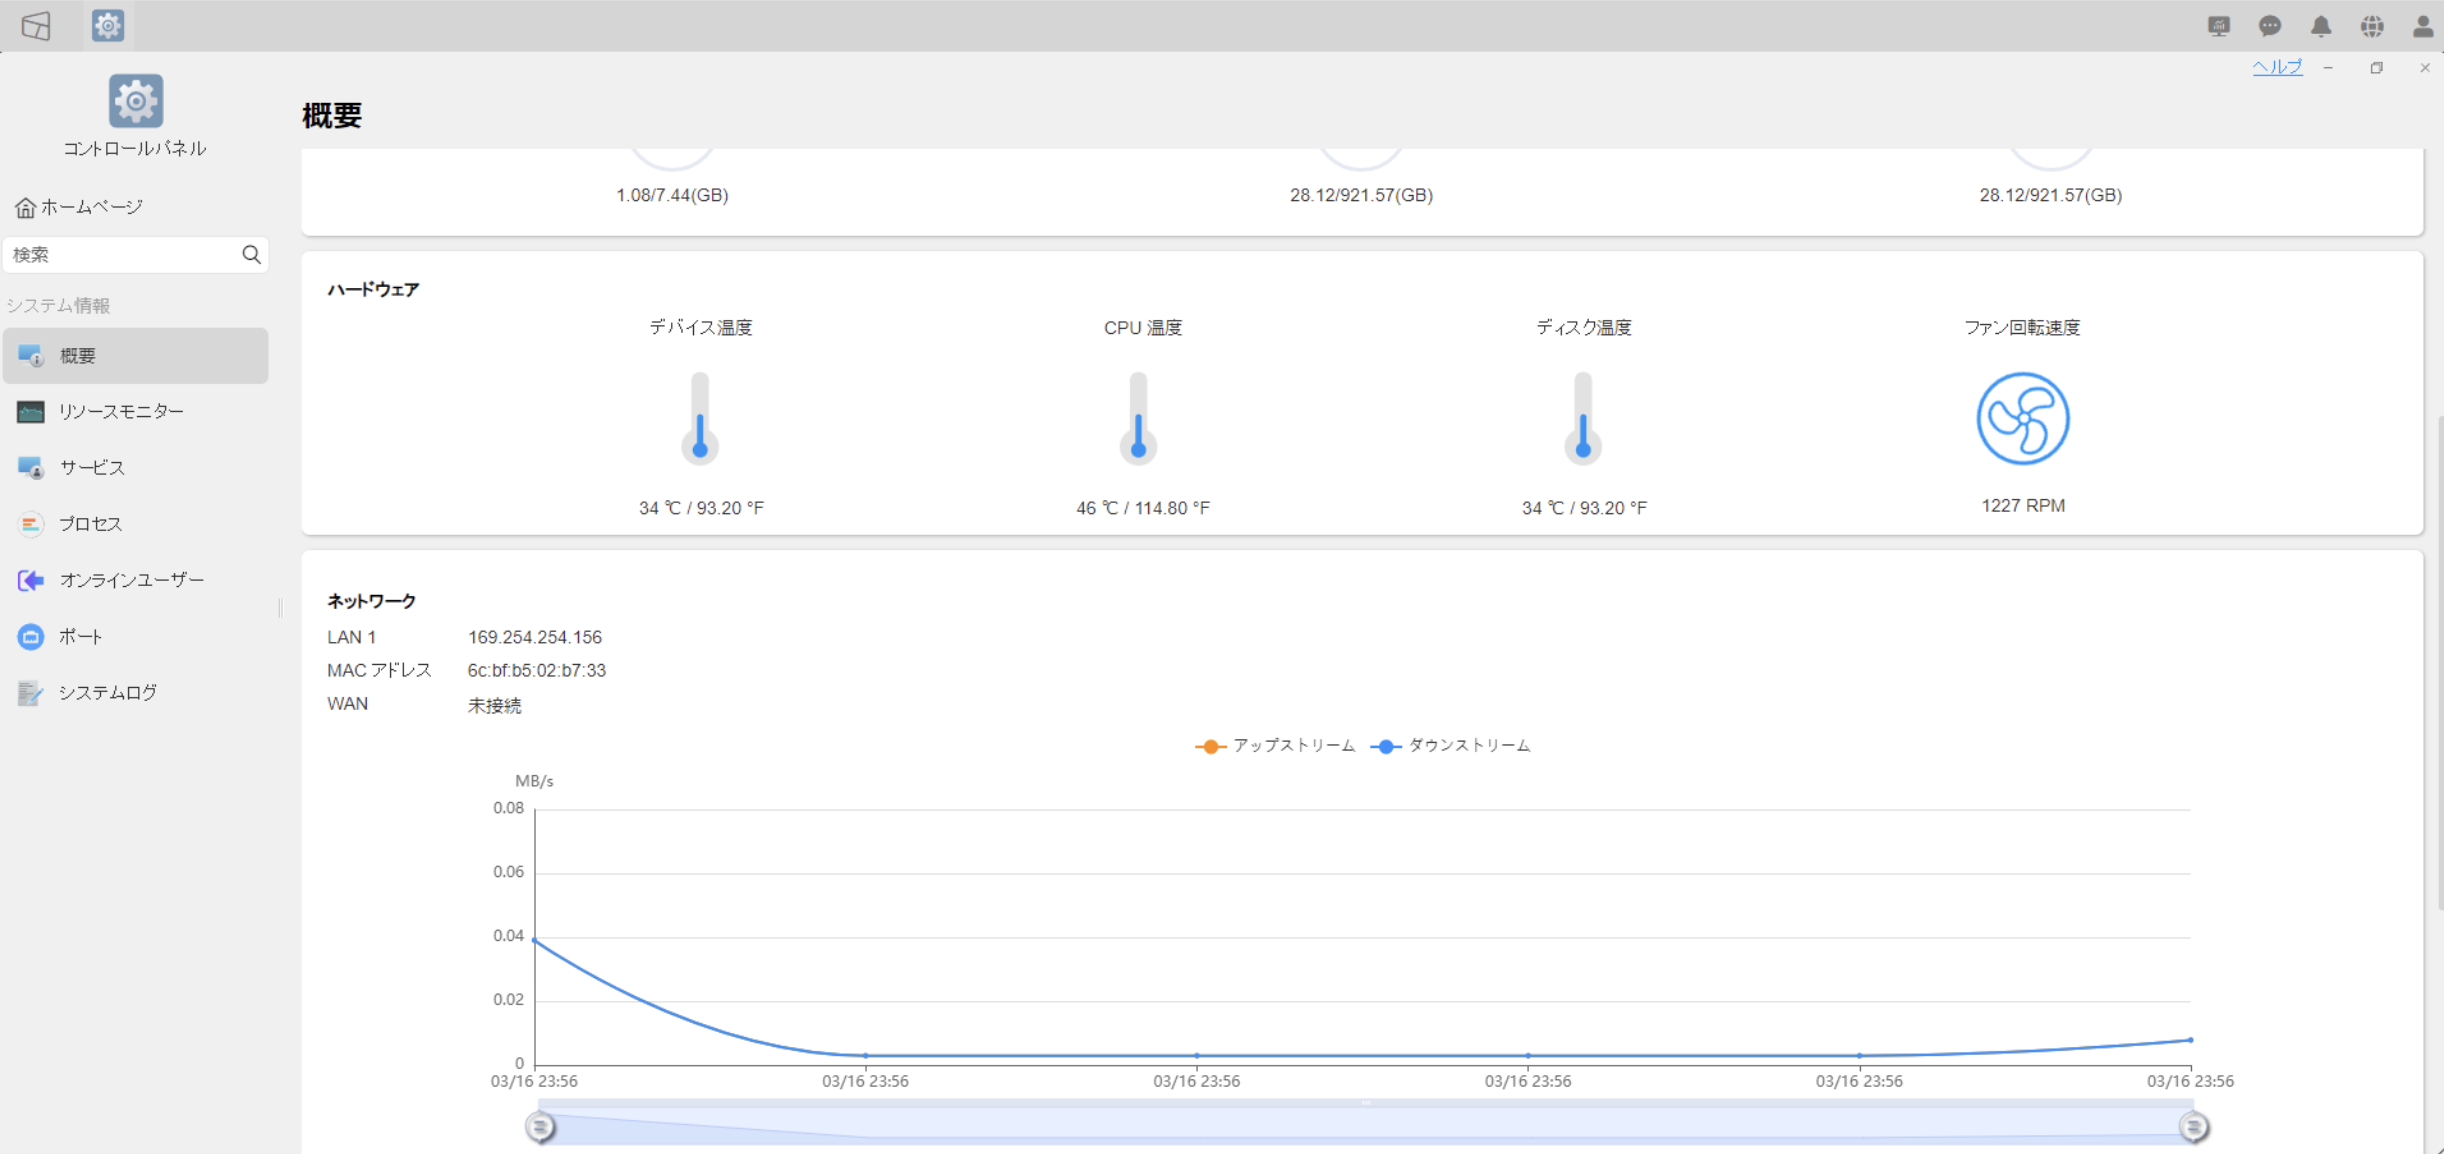2444x1154 pixels.
Task: Open the ヘルプ link
Action: (x=2277, y=67)
